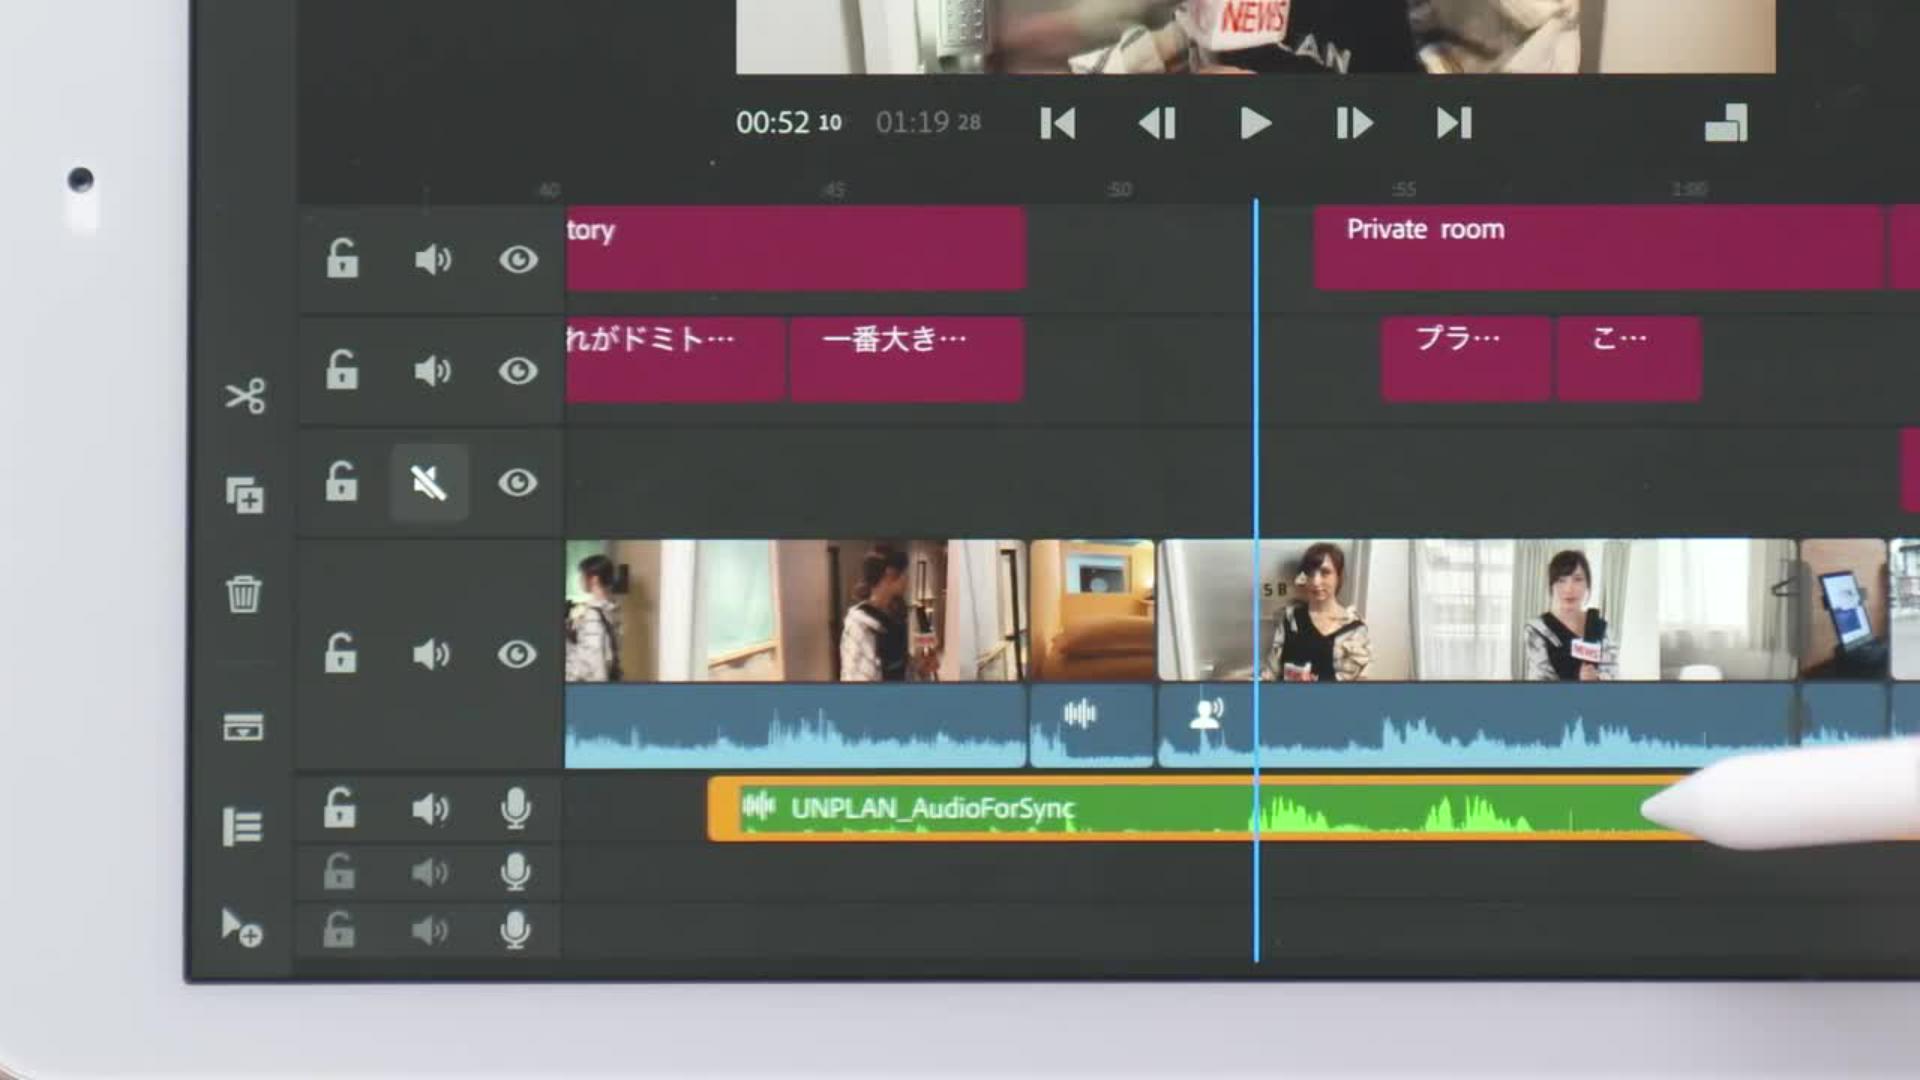Viewport: 1920px width, 1080px height.
Task: Tap the add media play-plus icon
Action: (241, 927)
